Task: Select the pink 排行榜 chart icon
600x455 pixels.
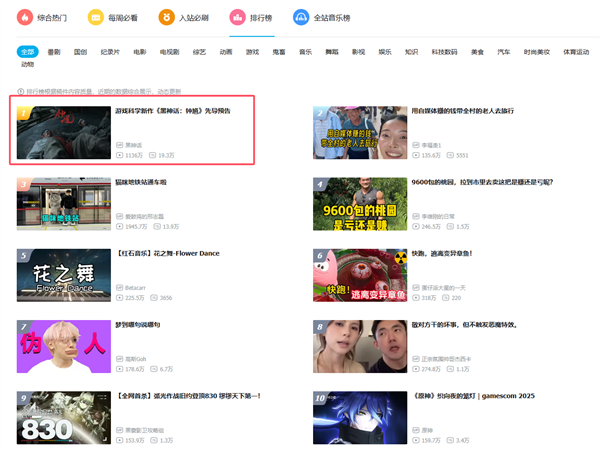Action: (x=237, y=18)
